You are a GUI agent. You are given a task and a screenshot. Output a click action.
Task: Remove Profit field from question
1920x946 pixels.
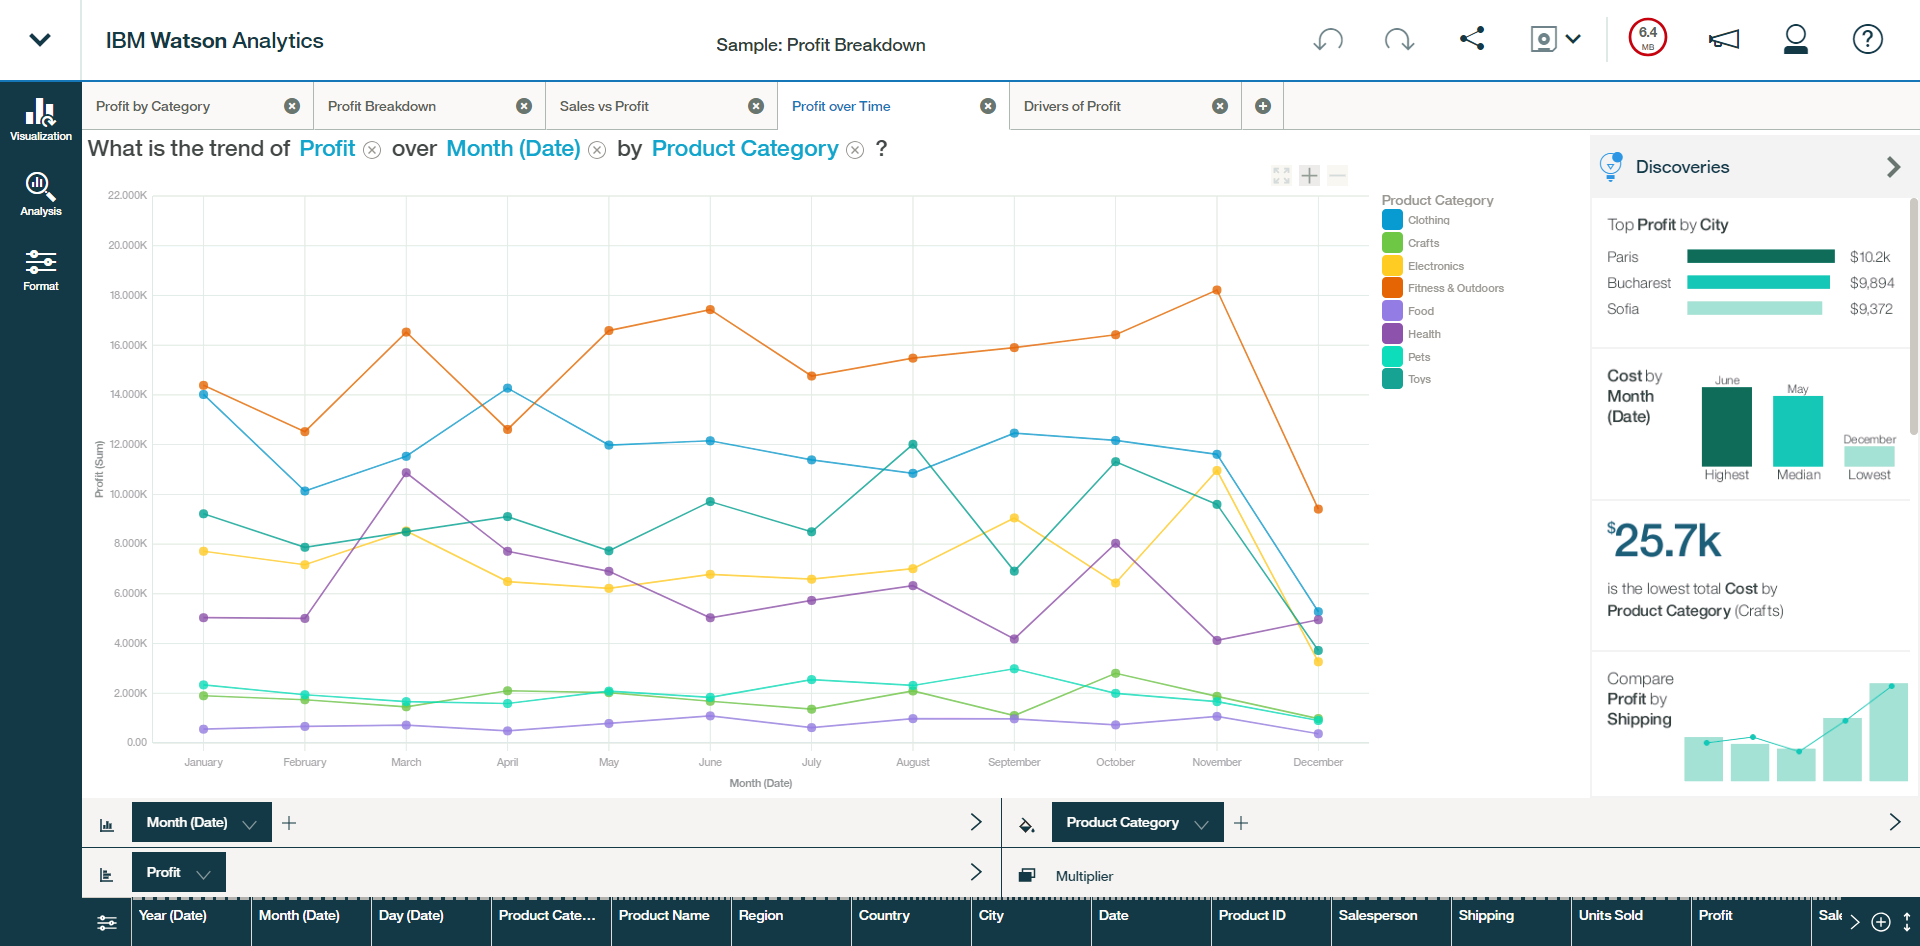coord(372,150)
